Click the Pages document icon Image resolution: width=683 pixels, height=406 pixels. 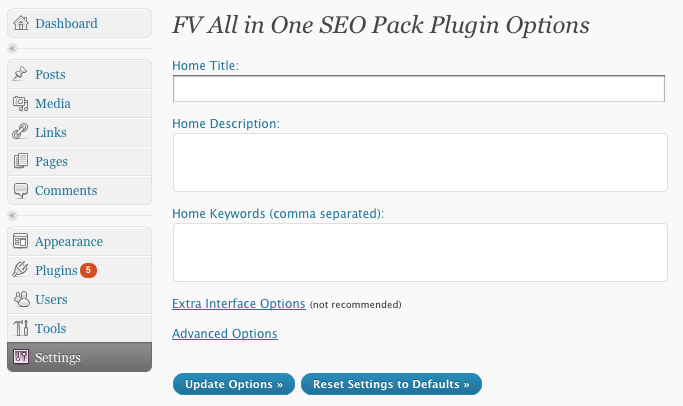pyautogui.click(x=20, y=161)
